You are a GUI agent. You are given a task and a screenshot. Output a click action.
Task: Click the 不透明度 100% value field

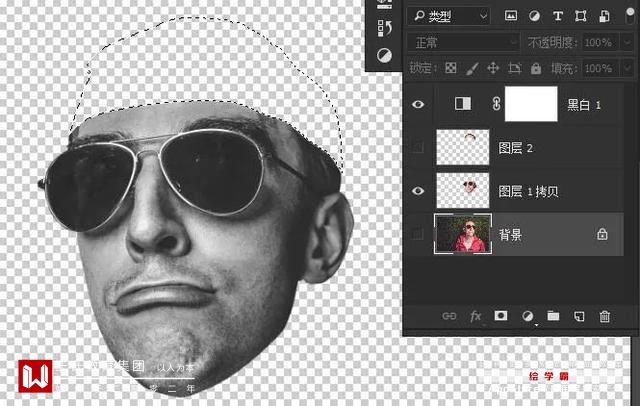[x=600, y=42]
